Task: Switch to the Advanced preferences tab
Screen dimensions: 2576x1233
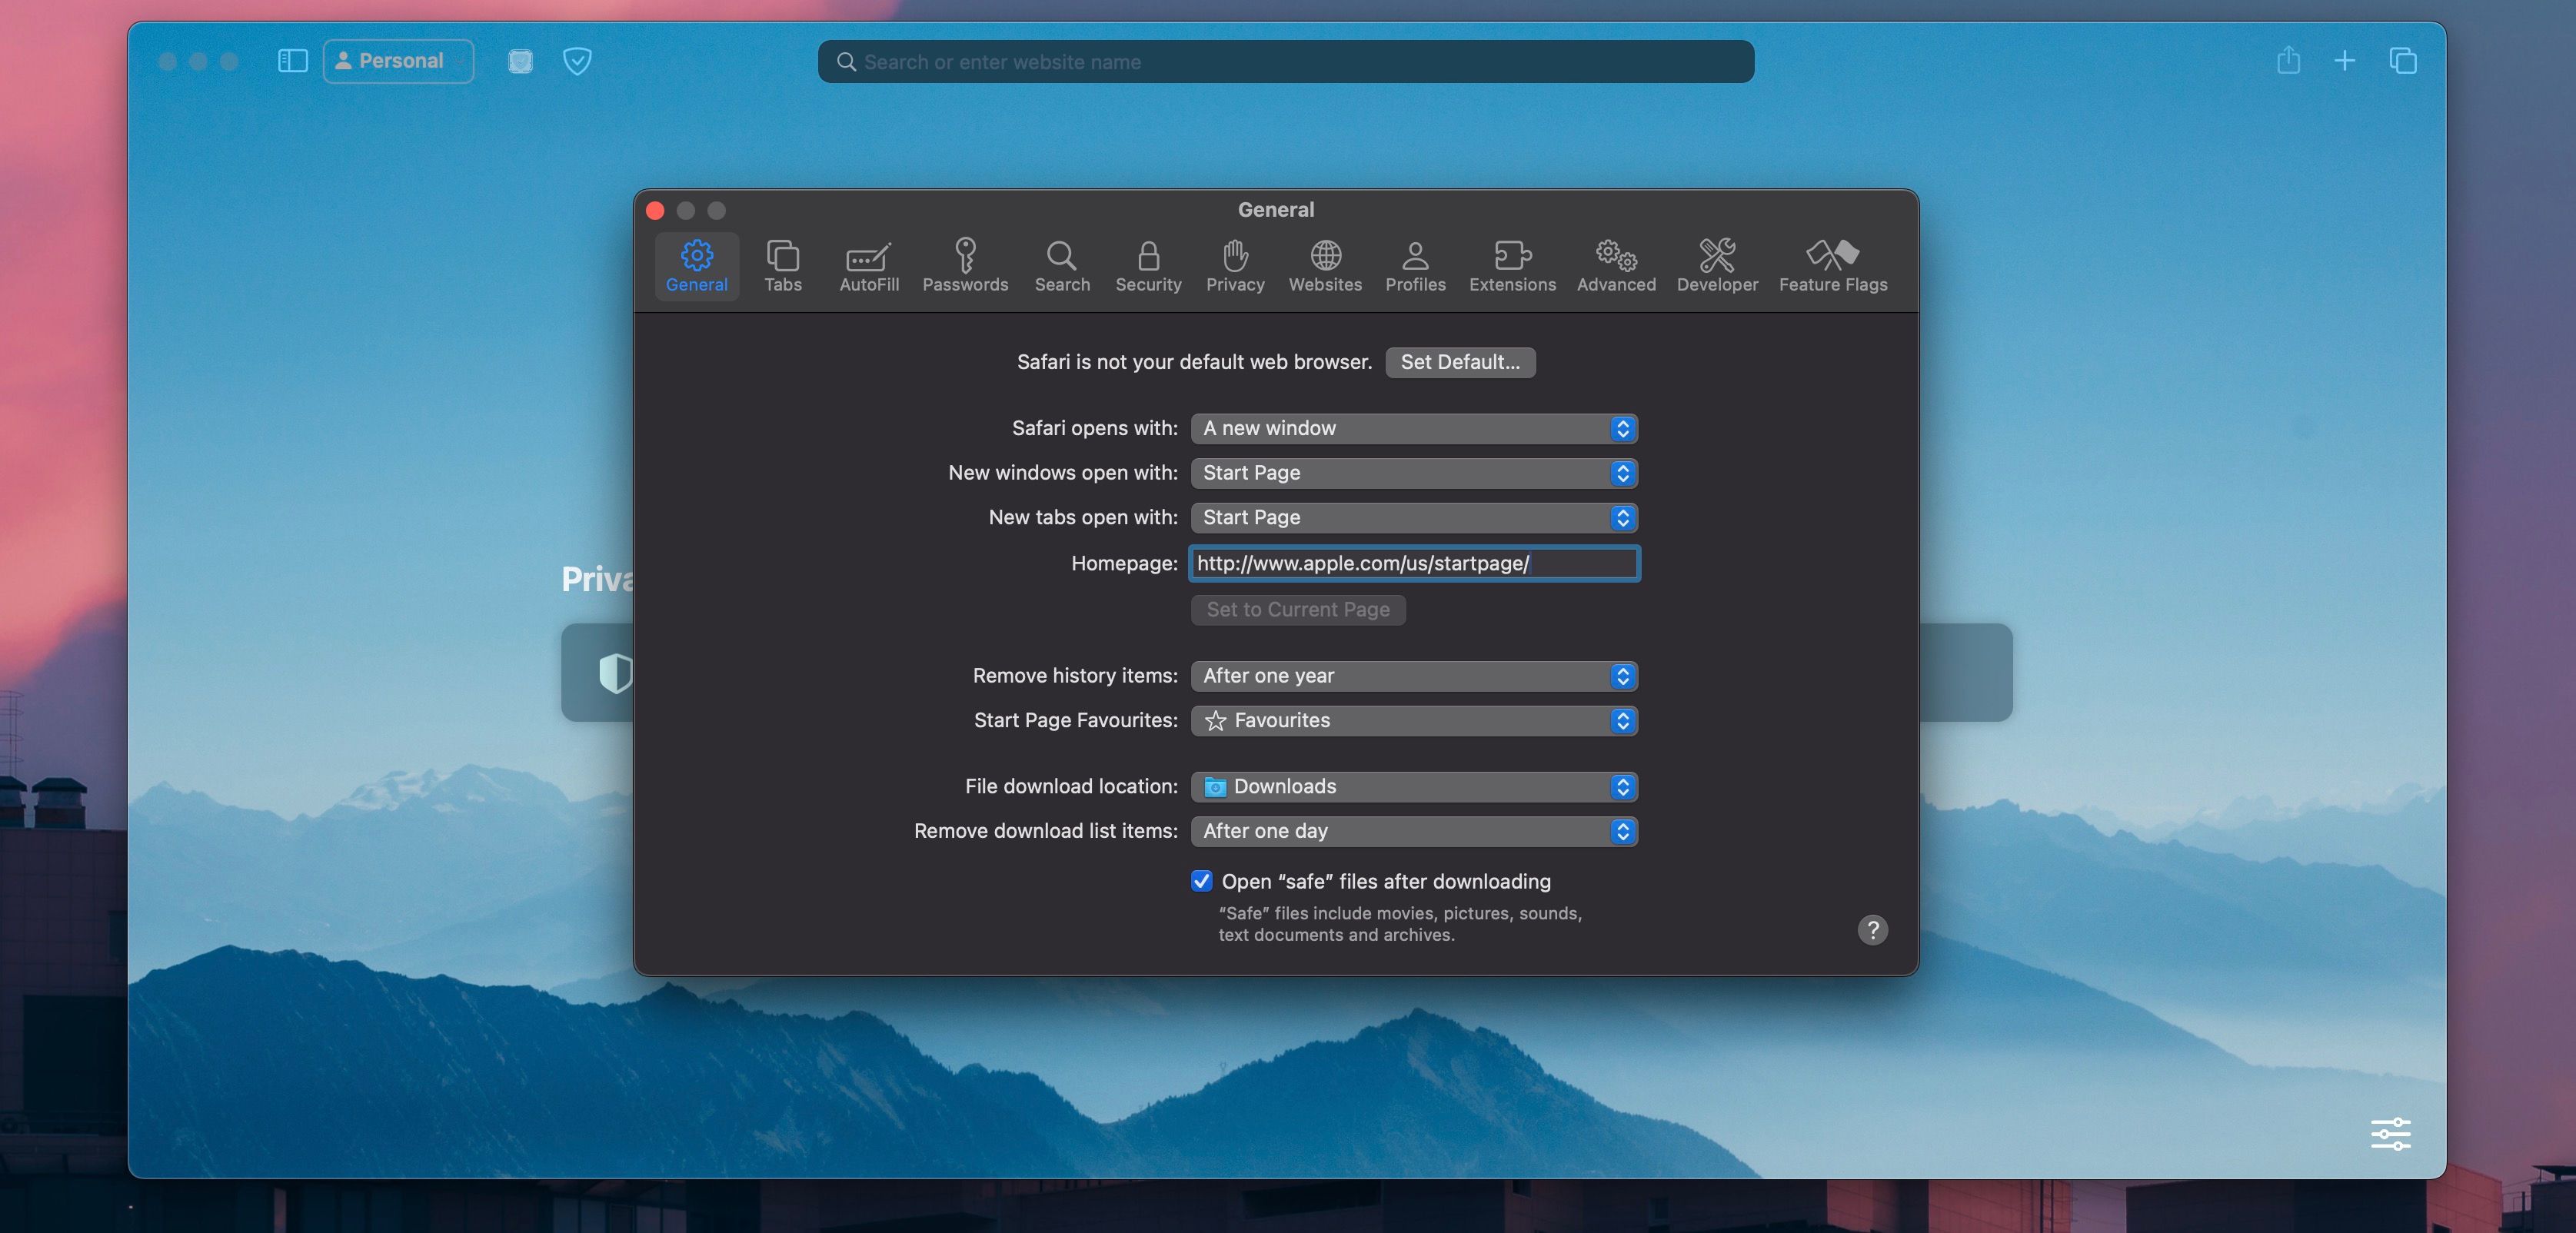Action: coord(1615,265)
